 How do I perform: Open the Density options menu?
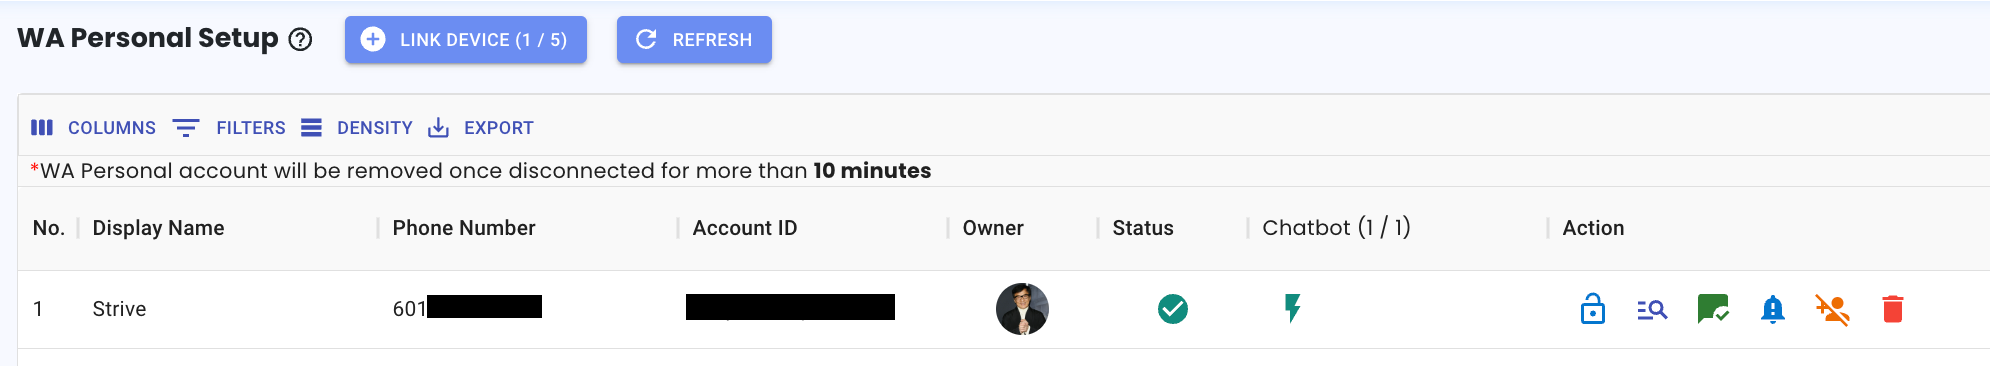click(x=357, y=128)
